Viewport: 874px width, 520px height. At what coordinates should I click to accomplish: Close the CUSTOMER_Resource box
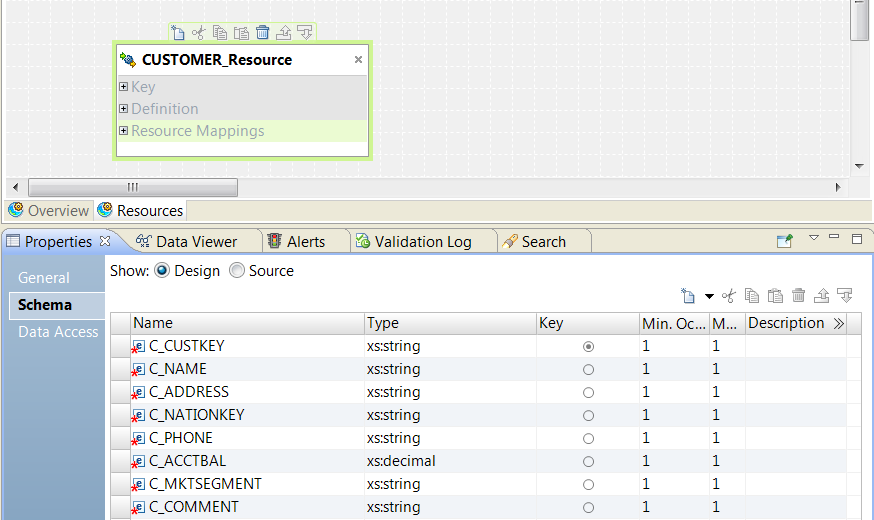(x=359, y=60)
